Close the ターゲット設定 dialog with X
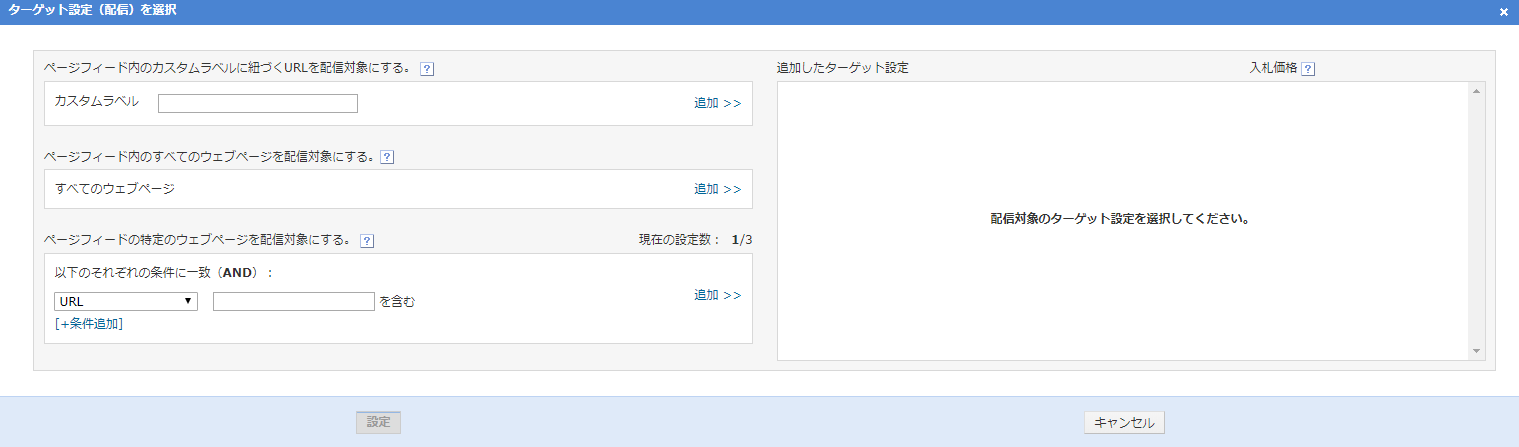The height and width of the screenshot is (447, 1519). 1504,12
